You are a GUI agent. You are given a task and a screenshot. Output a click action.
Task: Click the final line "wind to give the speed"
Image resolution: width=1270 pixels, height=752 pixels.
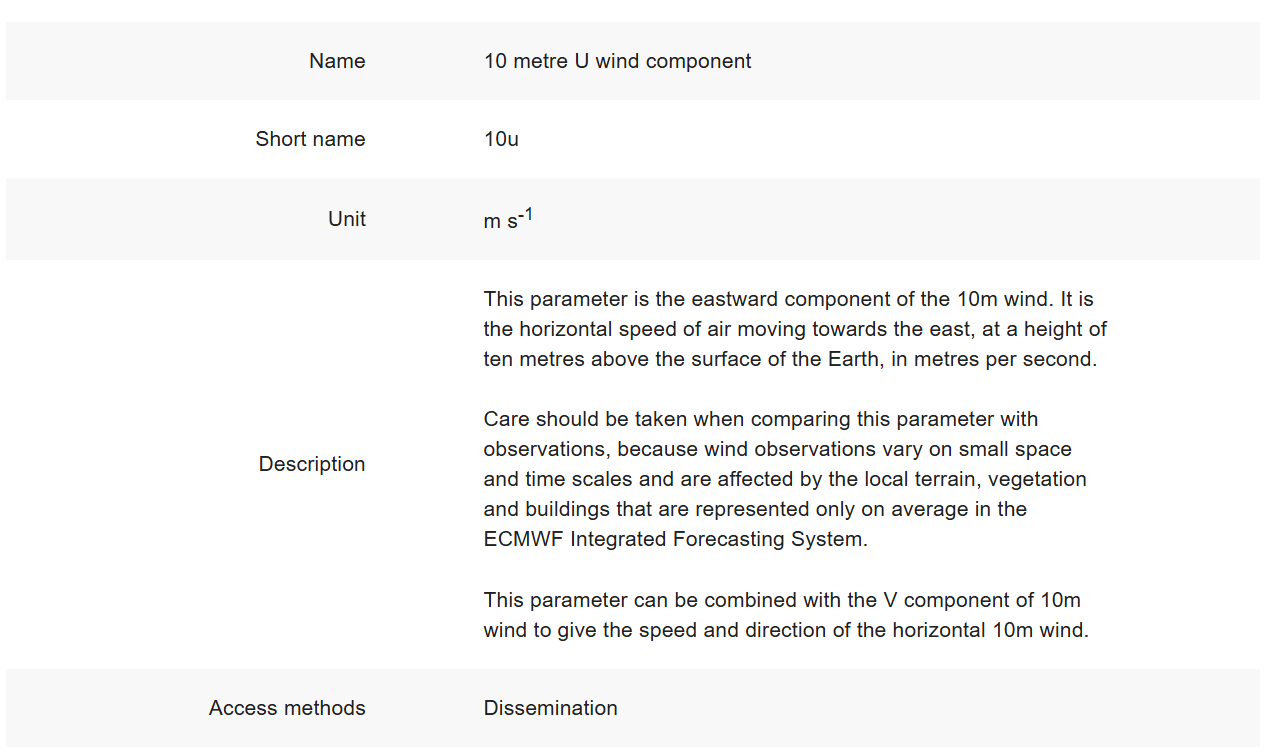785,630
